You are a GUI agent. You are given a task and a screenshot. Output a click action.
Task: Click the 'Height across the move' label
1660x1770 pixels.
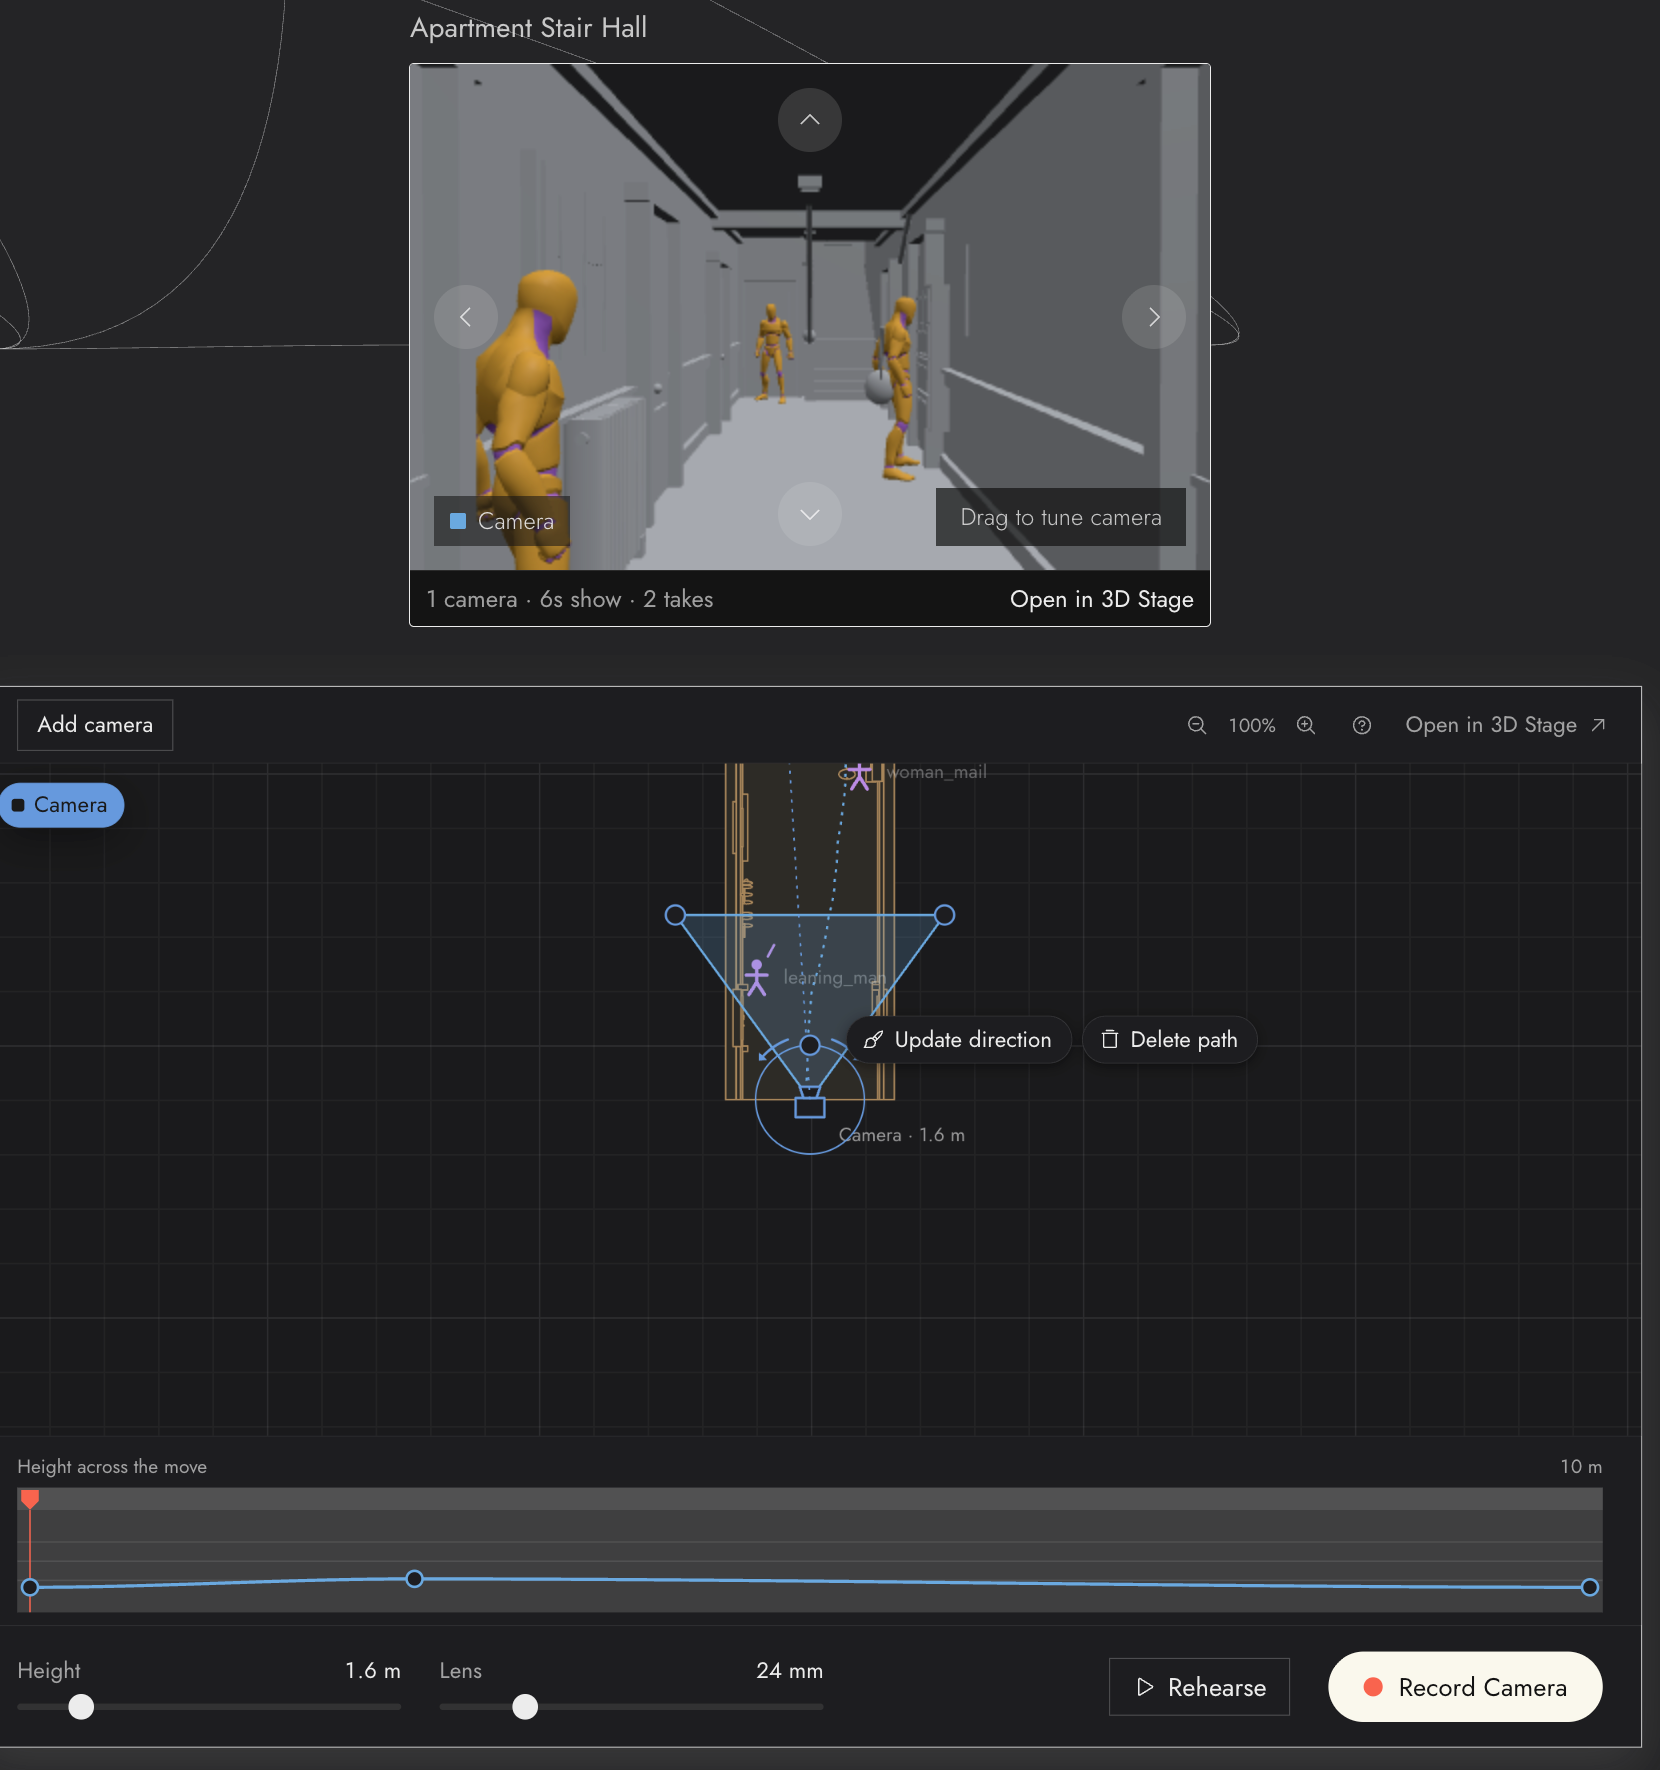pyautogui.click(x=112, y=1467)
